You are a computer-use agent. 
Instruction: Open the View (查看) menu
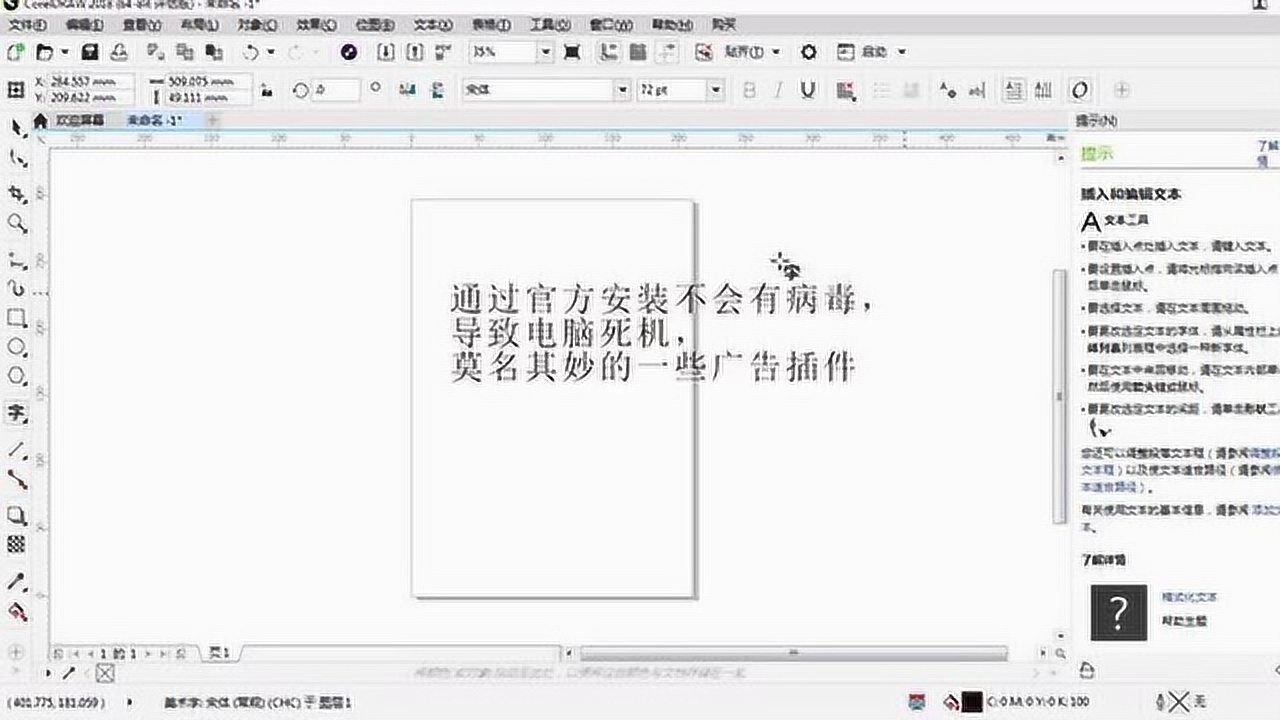(143, 23)
